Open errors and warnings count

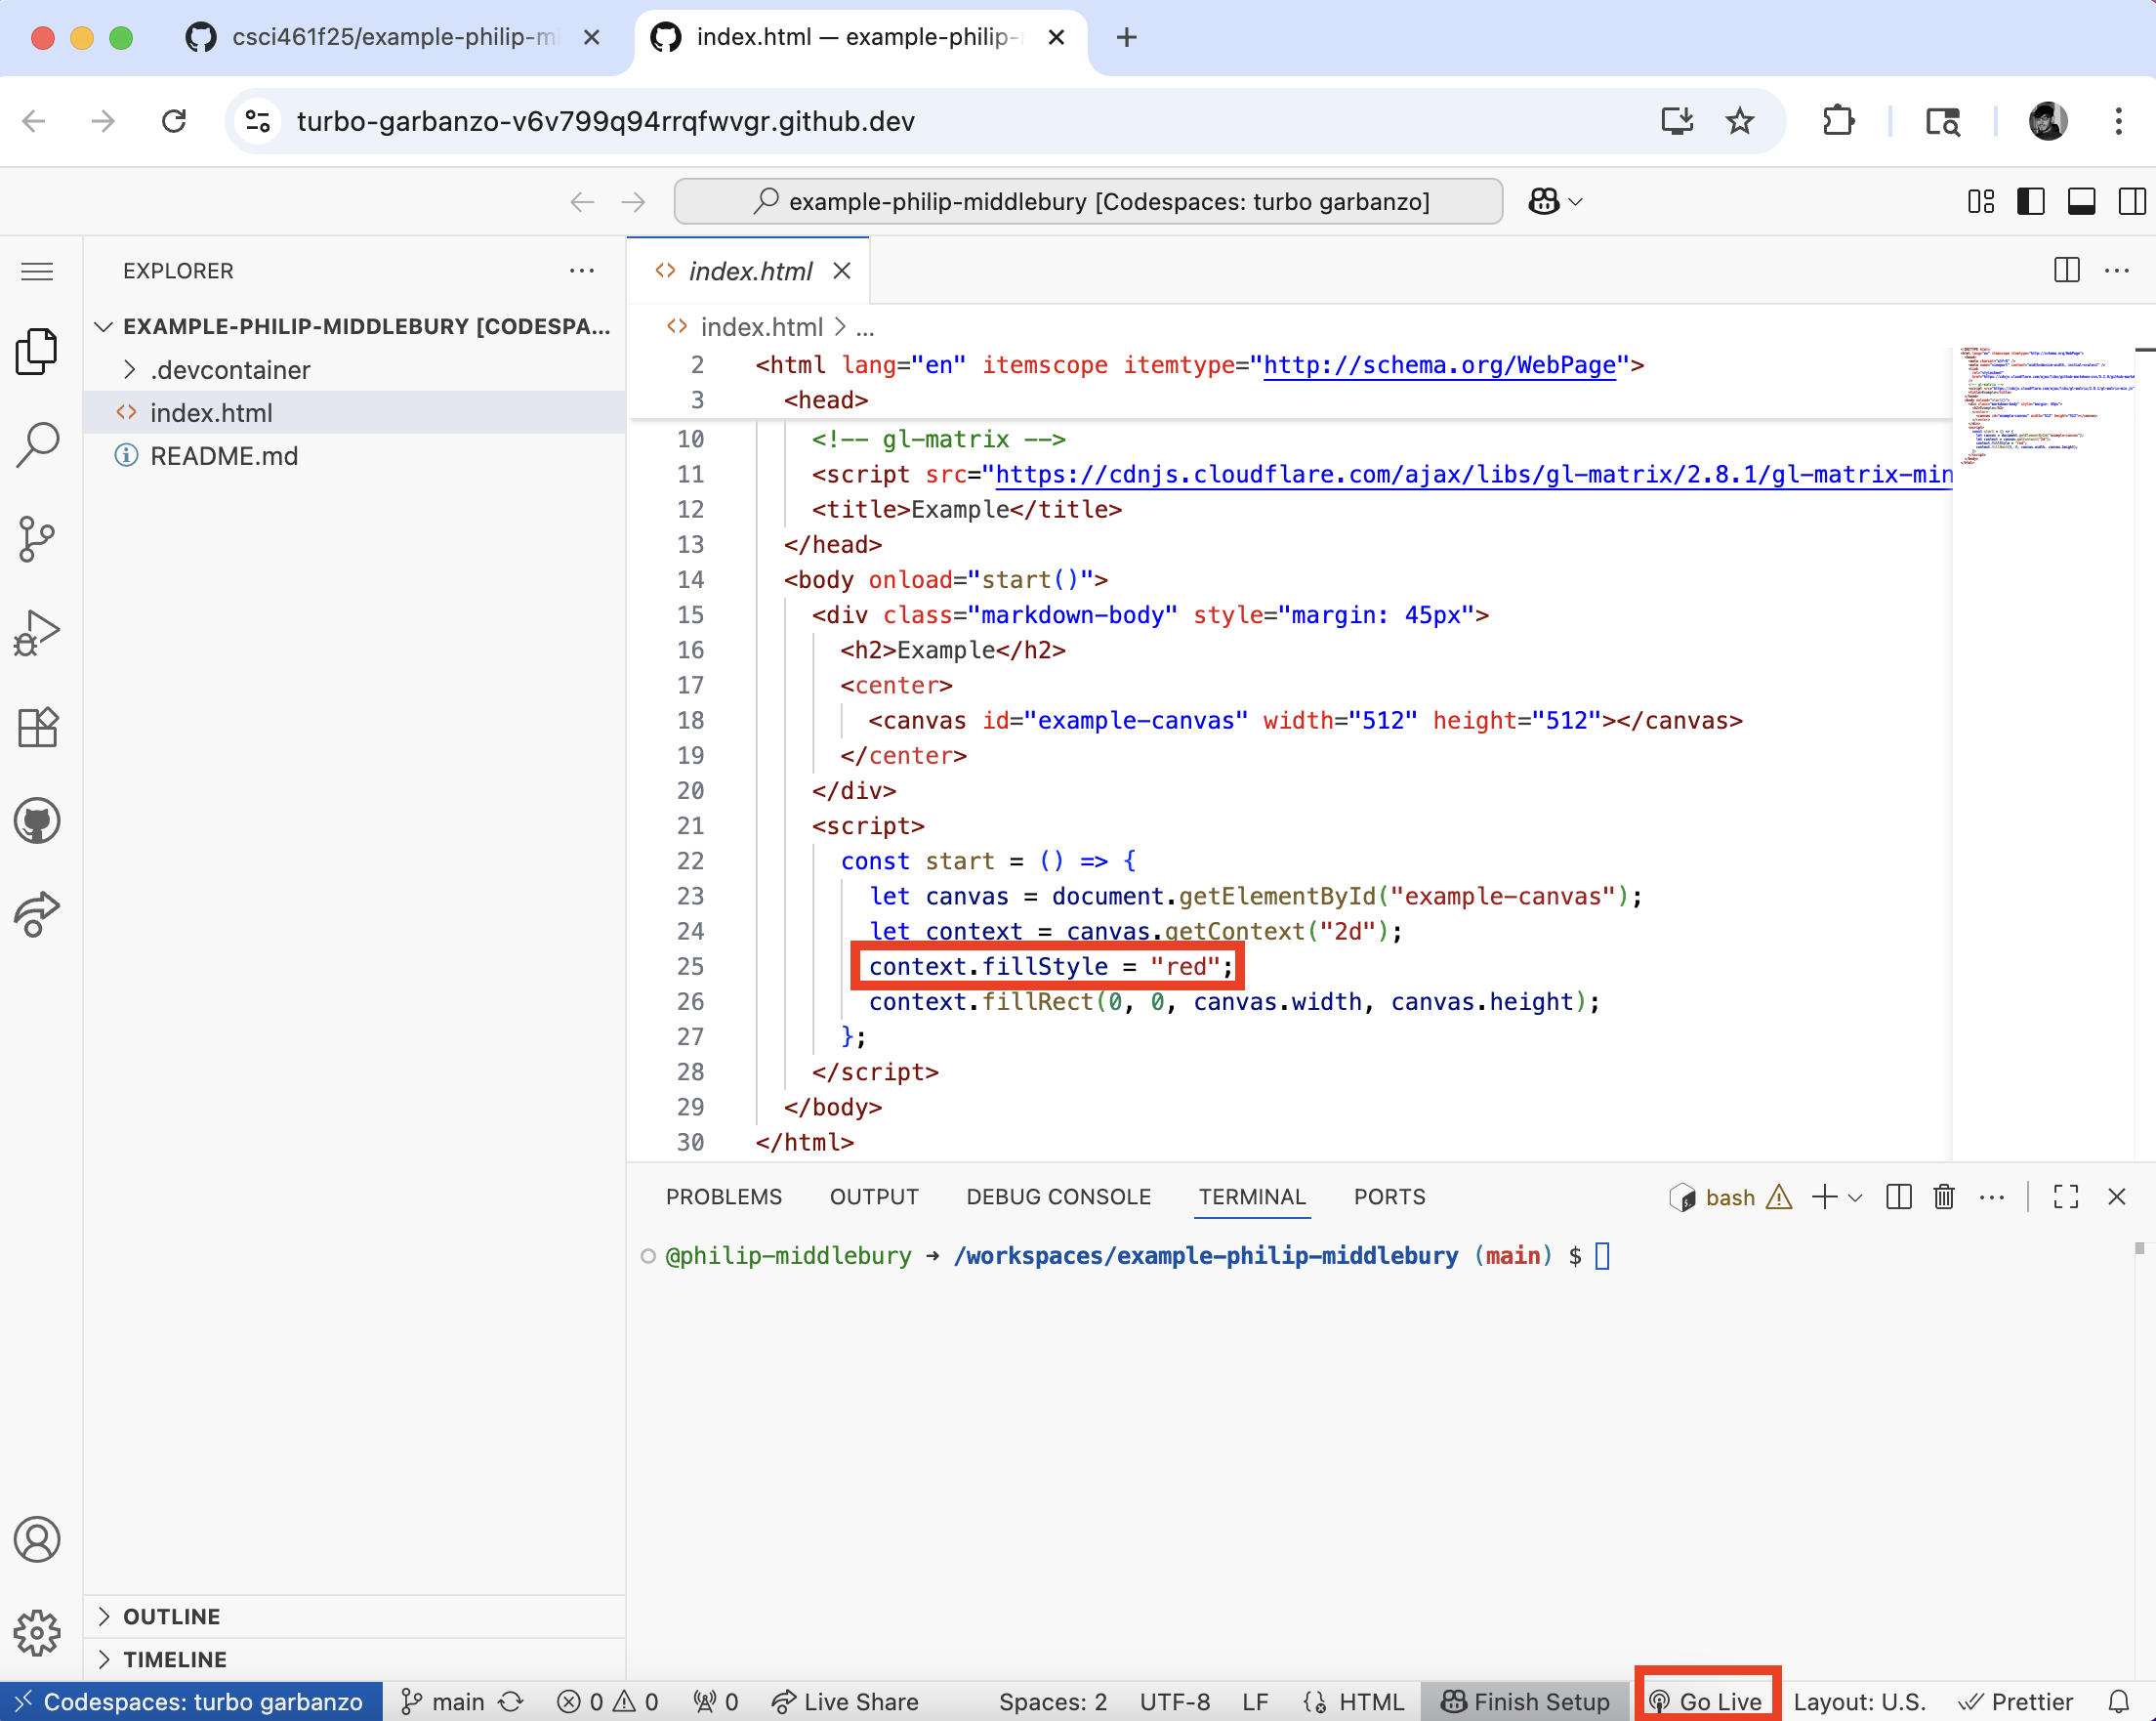pyautogui.click(x=608, y=1701)
